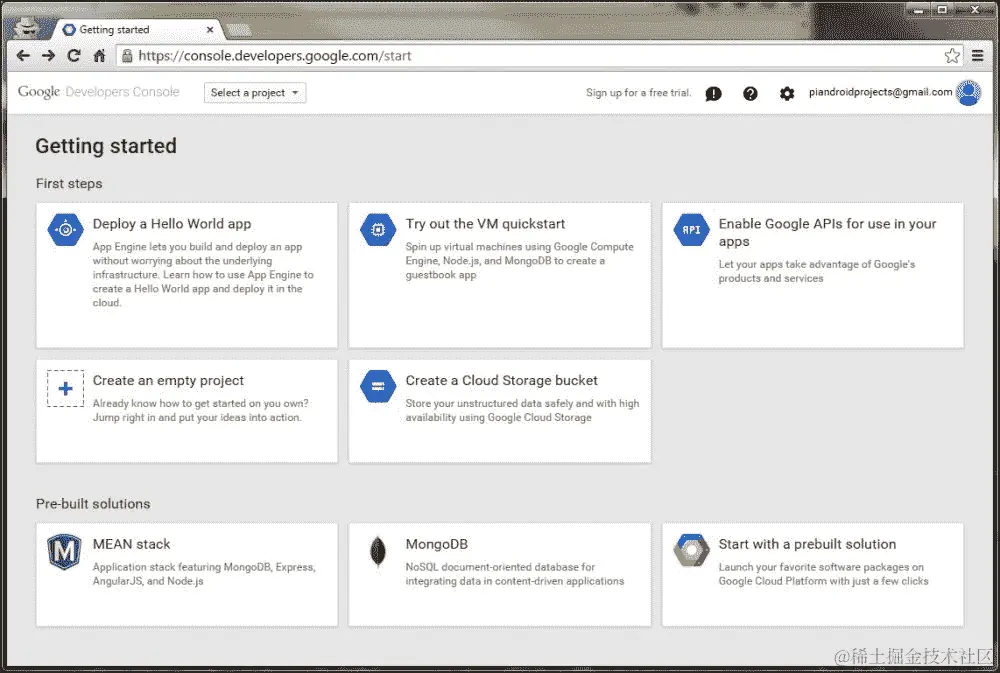
Task: Open notifications alert icon in header
Action: click(x=714, y=94)
